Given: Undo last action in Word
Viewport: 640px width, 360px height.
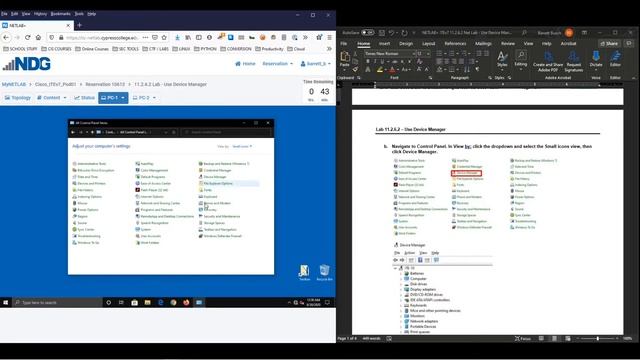Looking at the screenshot, I should click(391, 32).
